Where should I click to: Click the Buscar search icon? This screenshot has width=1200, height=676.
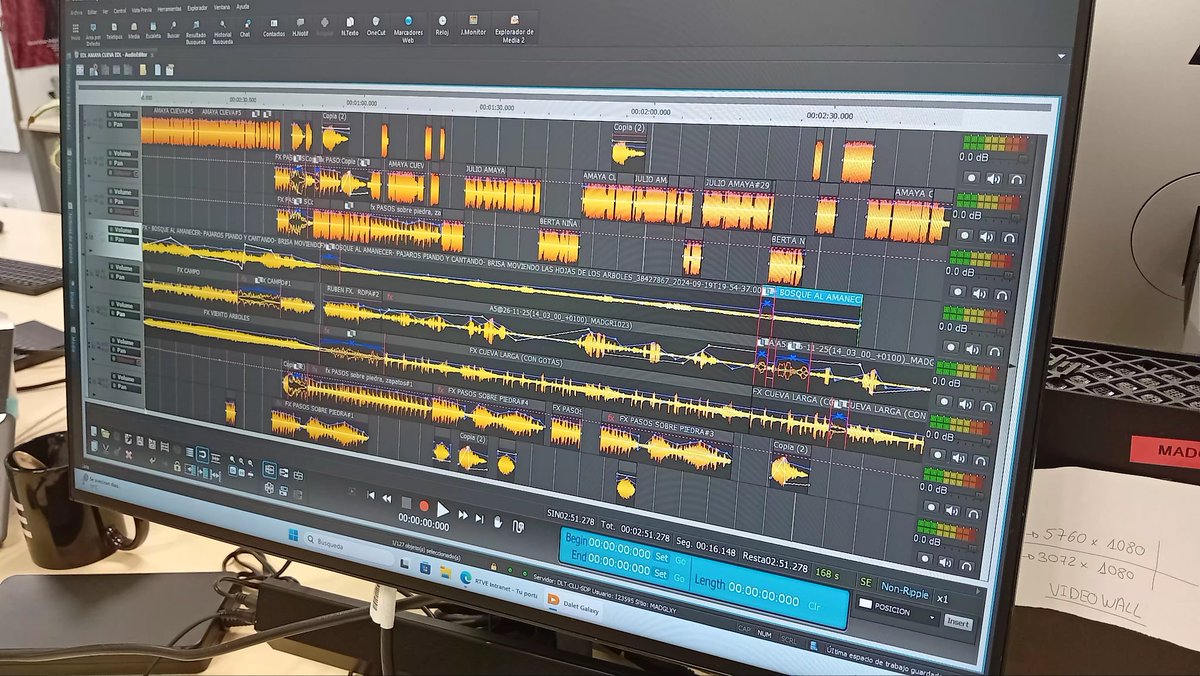173,27
